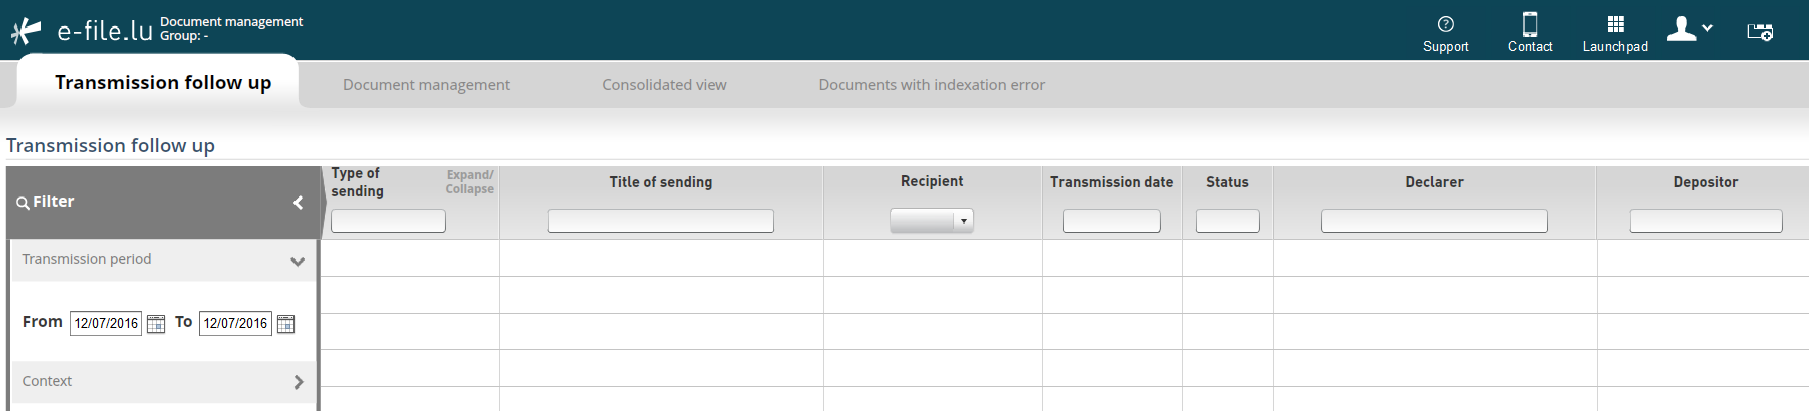Image resolution: width=1809 pixels, height=411 pixels.
Task: Switch to Consolidated view tab
Action: [664, 85]
